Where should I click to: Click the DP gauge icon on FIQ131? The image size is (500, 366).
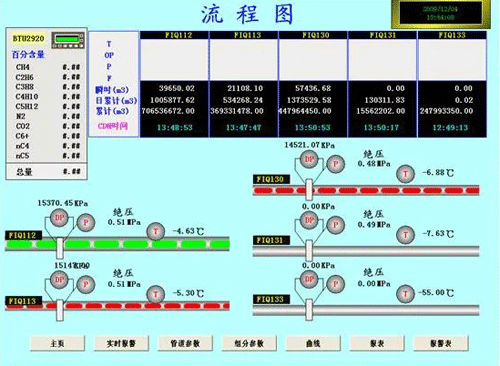(x=309, y=220)
